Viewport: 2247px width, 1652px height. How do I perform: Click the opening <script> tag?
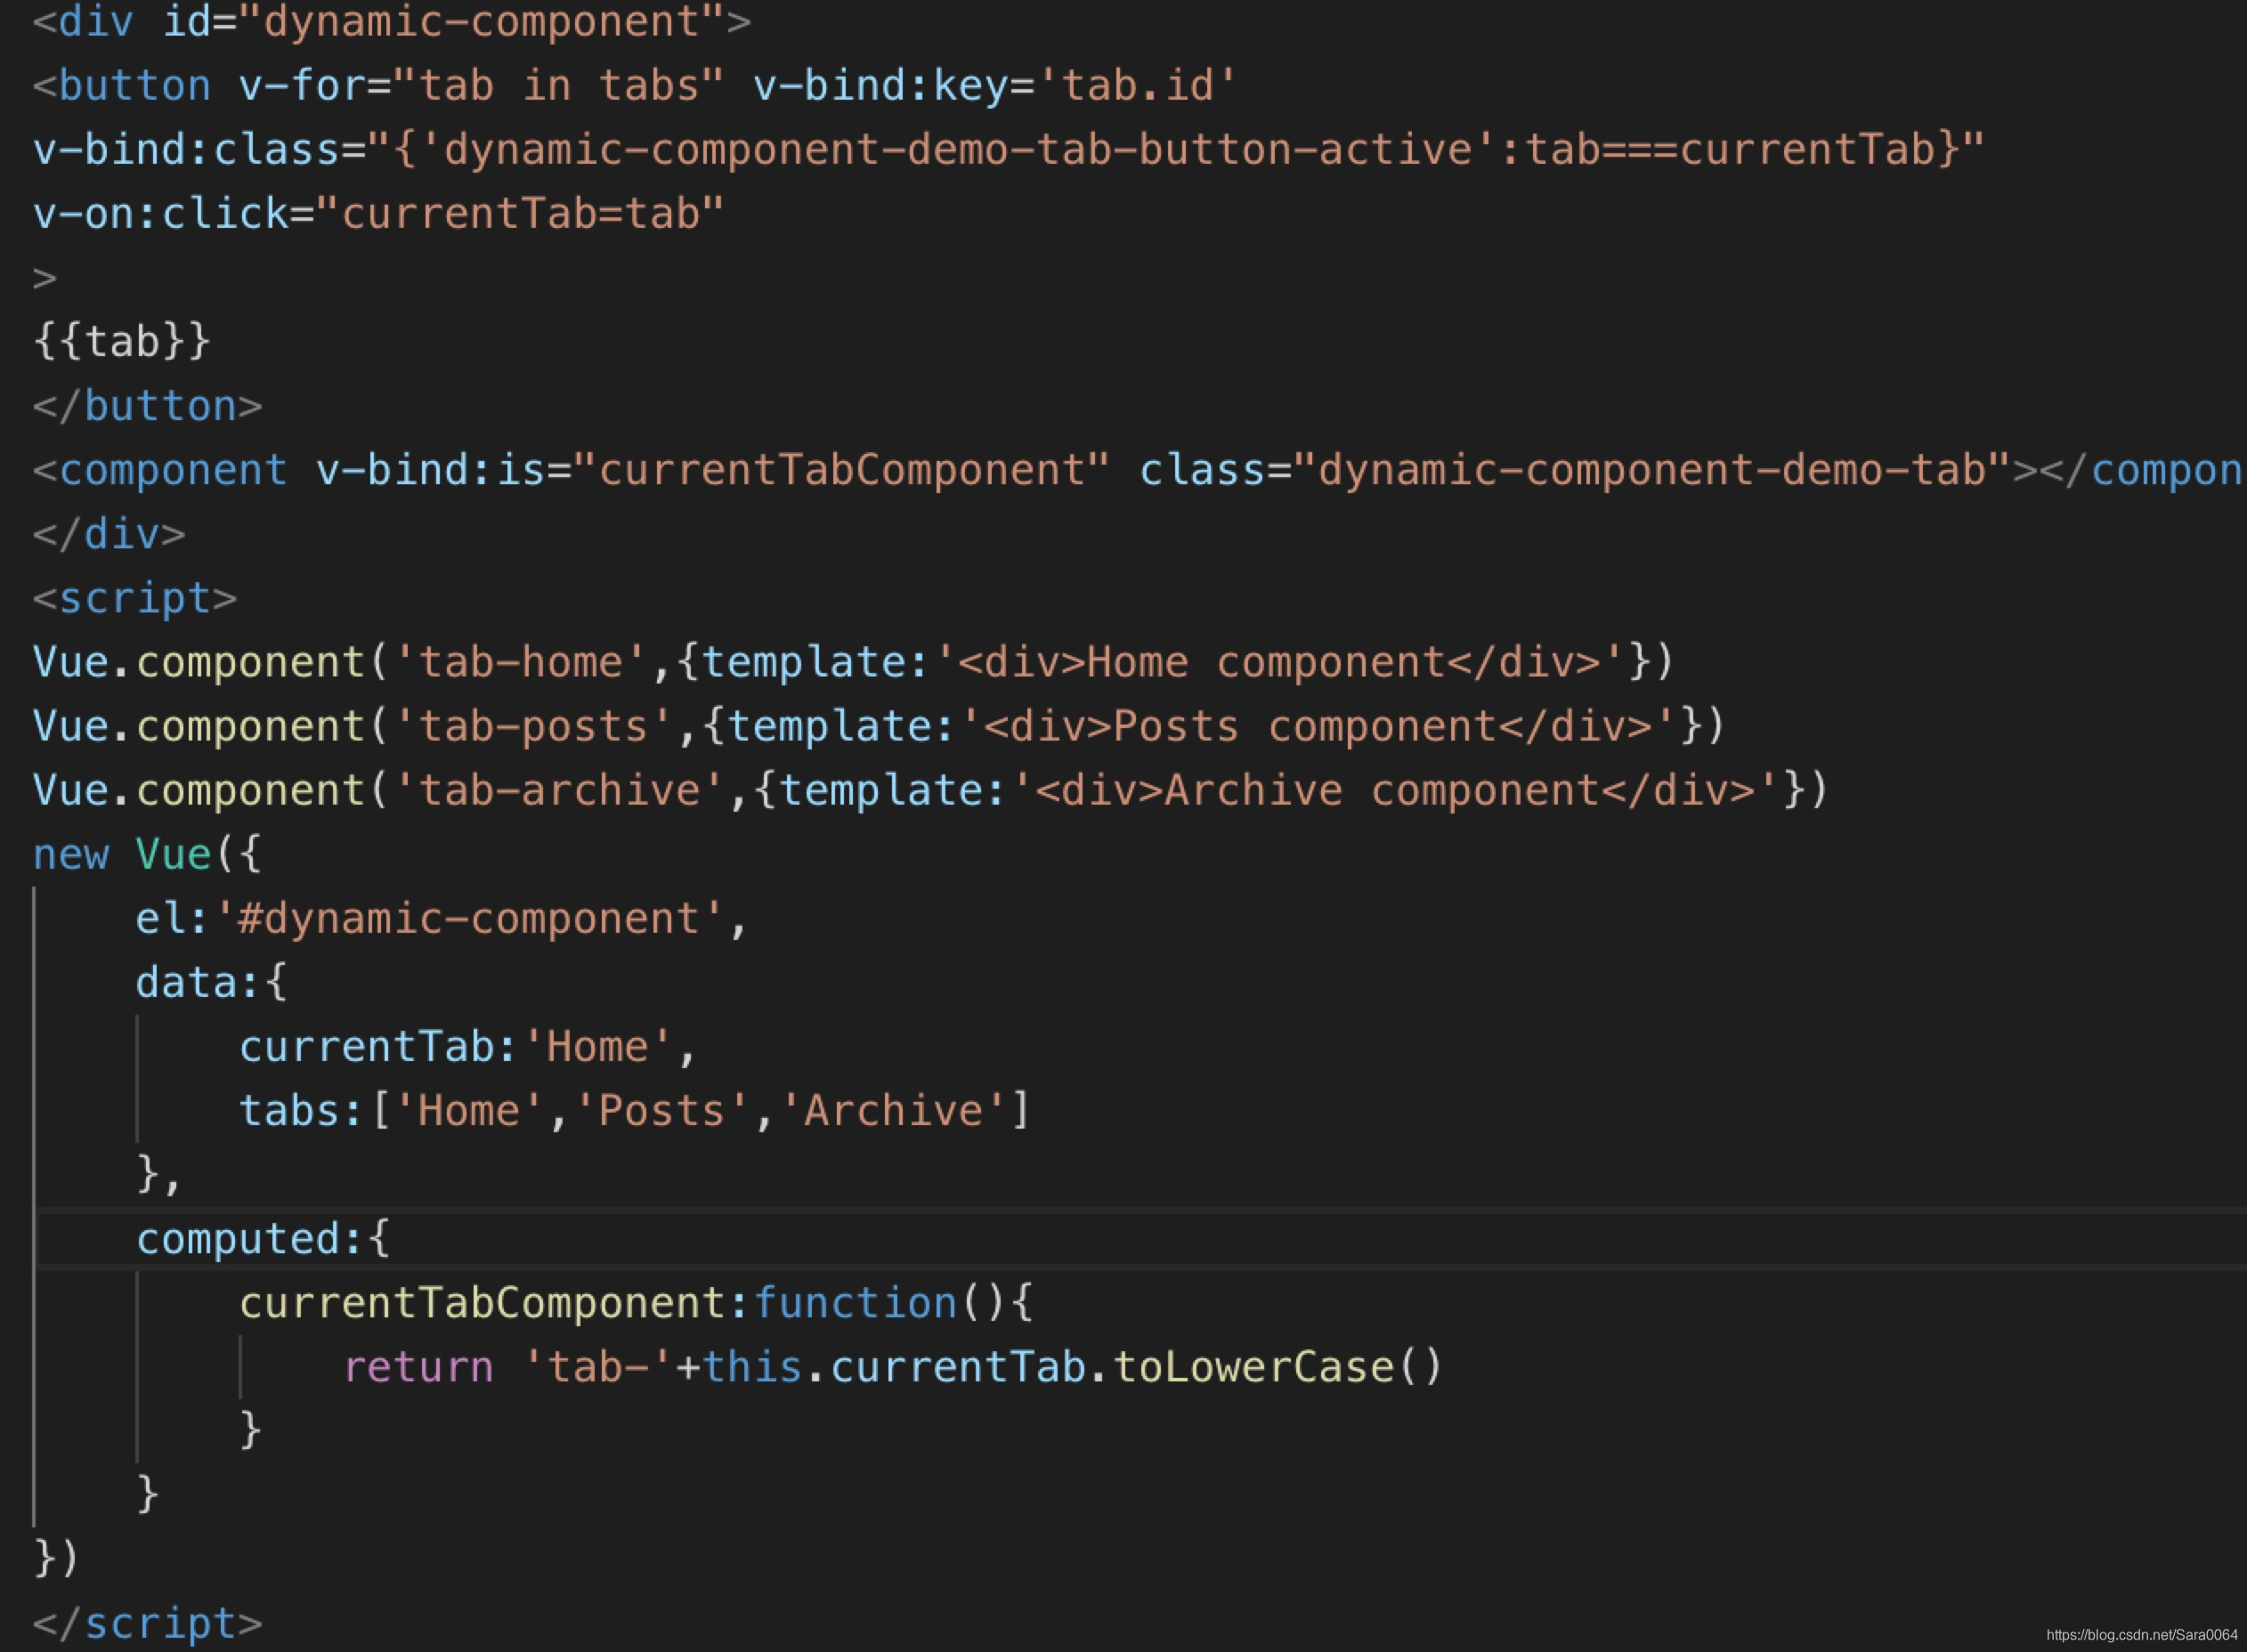click(x=135, y=598)
